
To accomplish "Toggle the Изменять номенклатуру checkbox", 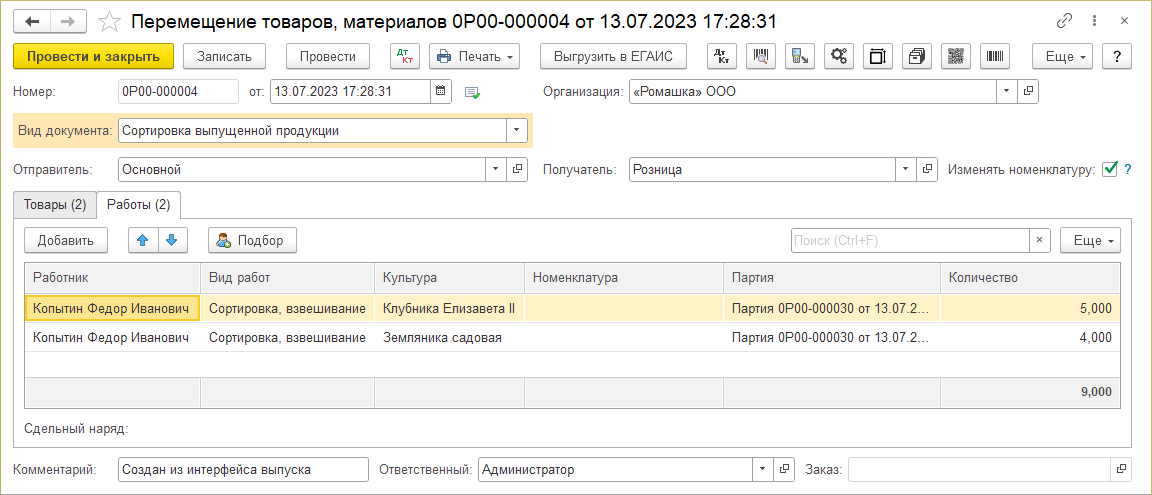I will click(1109, 169).
